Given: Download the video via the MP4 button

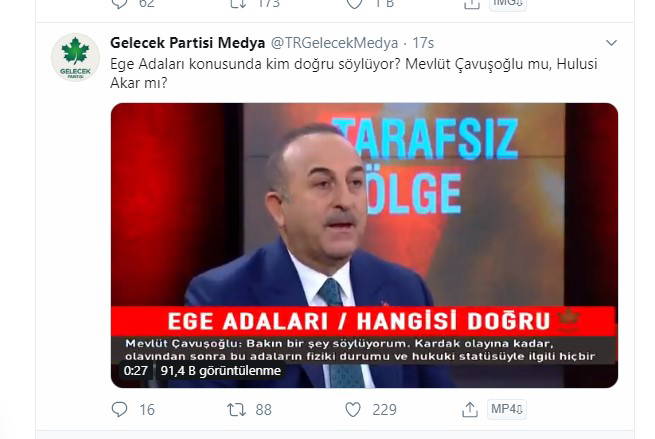Looking at the screenshot, I should tap(506, 409).
